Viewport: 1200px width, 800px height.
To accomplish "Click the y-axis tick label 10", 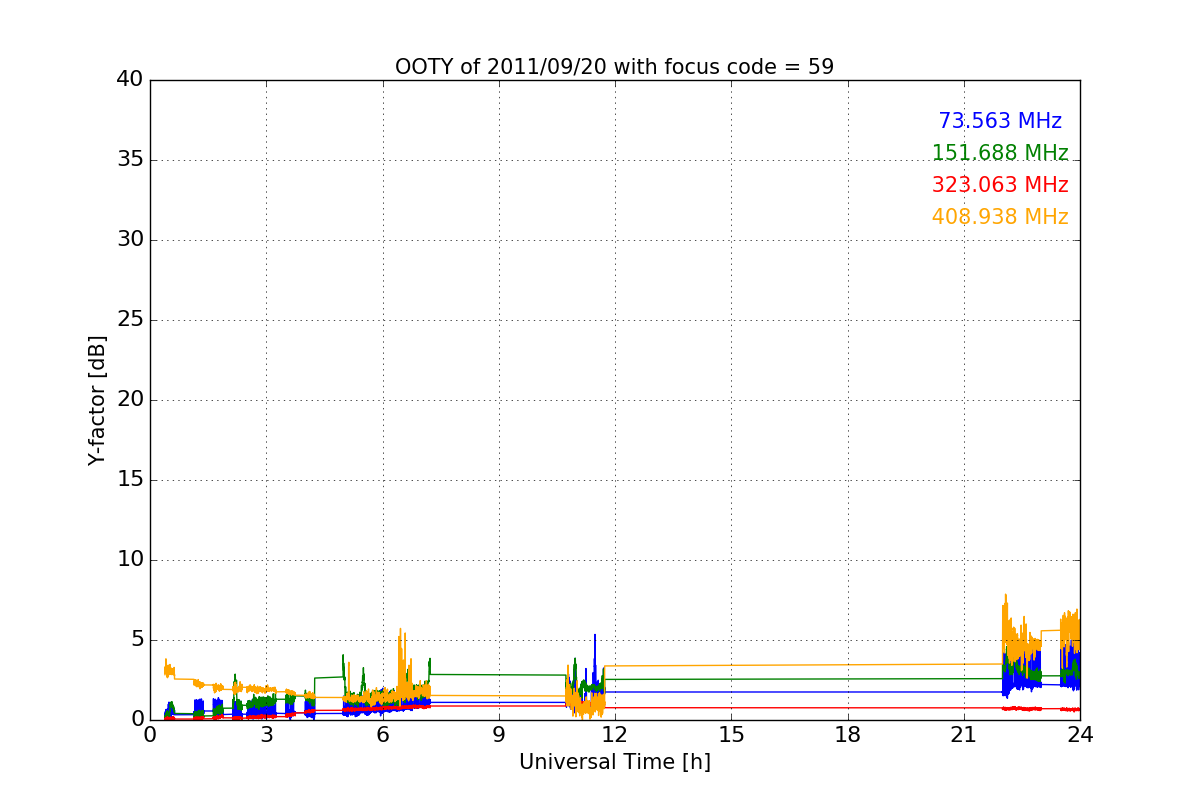I will coord(130,560).
